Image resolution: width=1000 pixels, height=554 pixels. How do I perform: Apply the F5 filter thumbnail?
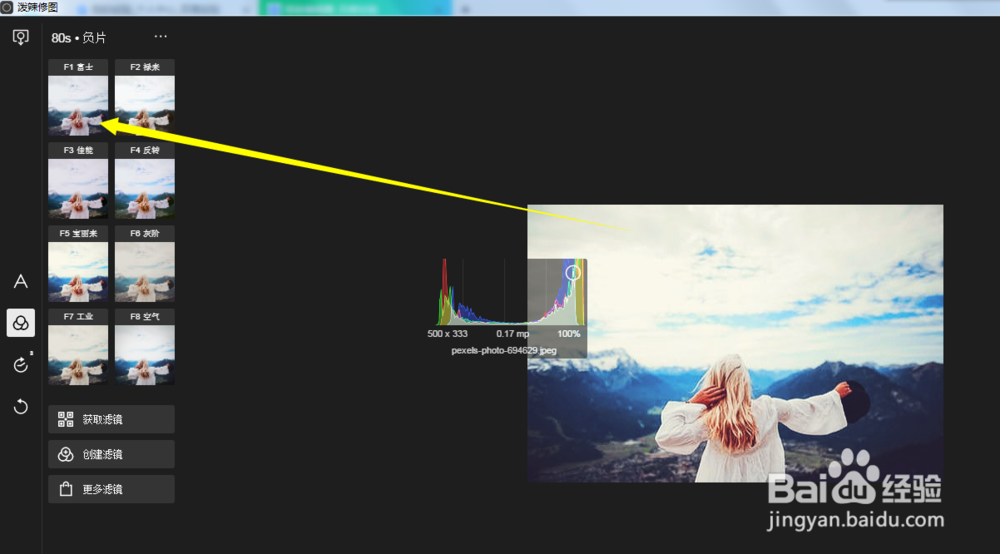click(78, 264)
